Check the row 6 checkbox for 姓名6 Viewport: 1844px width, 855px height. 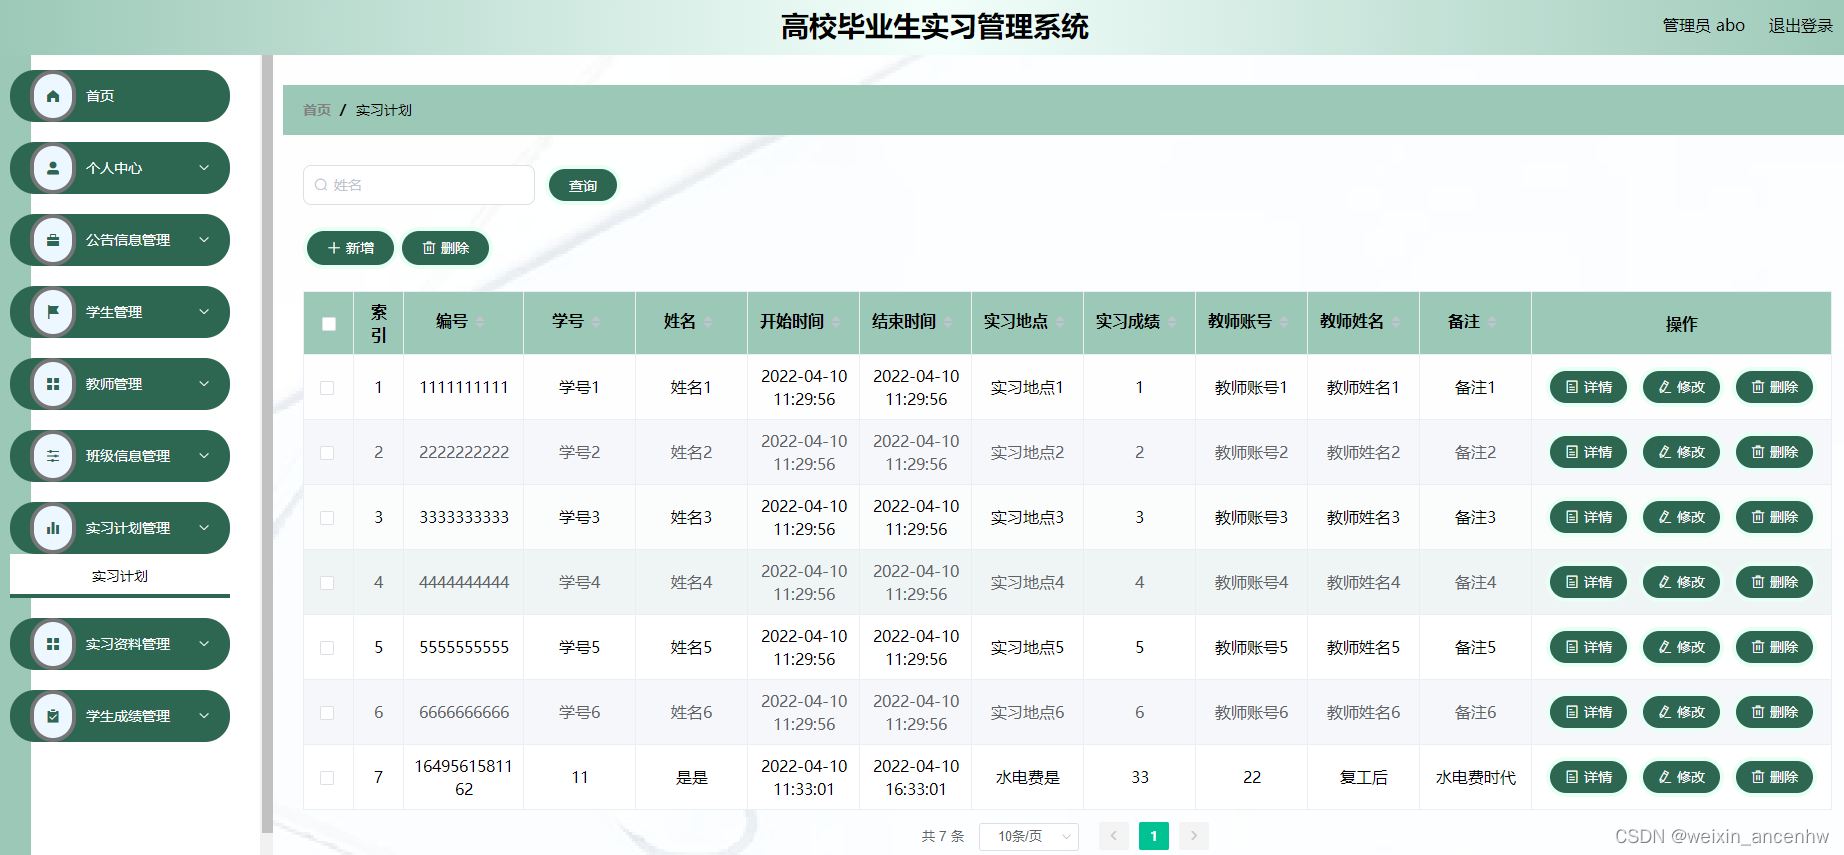(327, 713)
